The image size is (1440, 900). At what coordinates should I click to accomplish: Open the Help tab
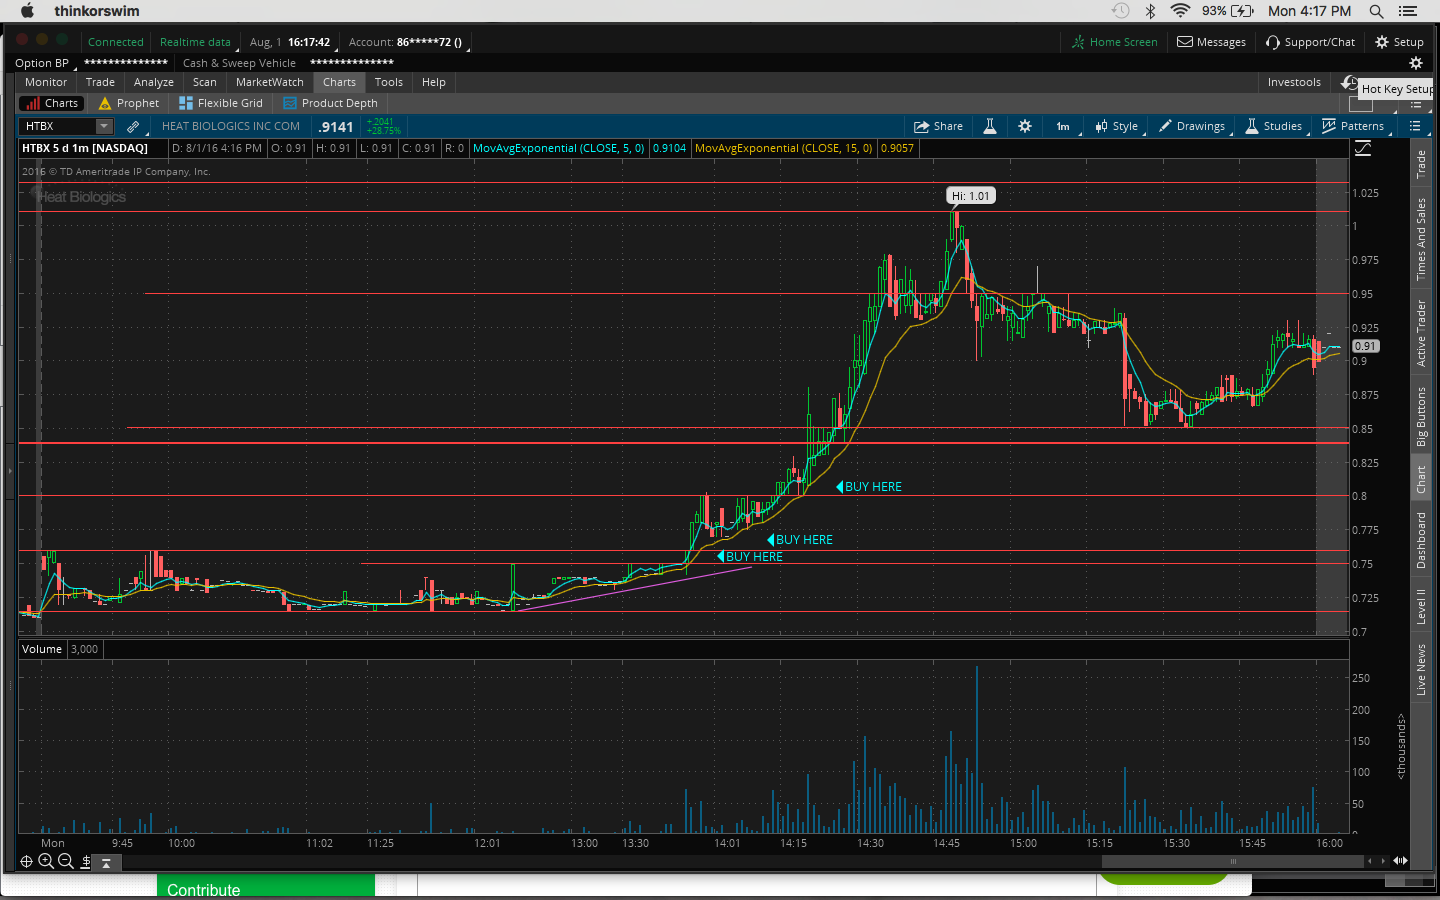[x=434, y=82]
